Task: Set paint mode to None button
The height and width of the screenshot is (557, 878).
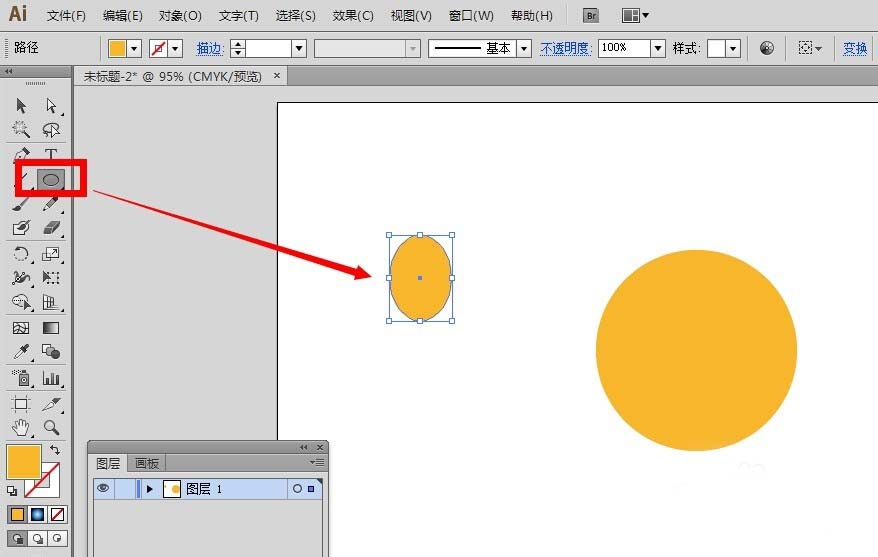Action: pyautogui.click(x=57, y=514)
